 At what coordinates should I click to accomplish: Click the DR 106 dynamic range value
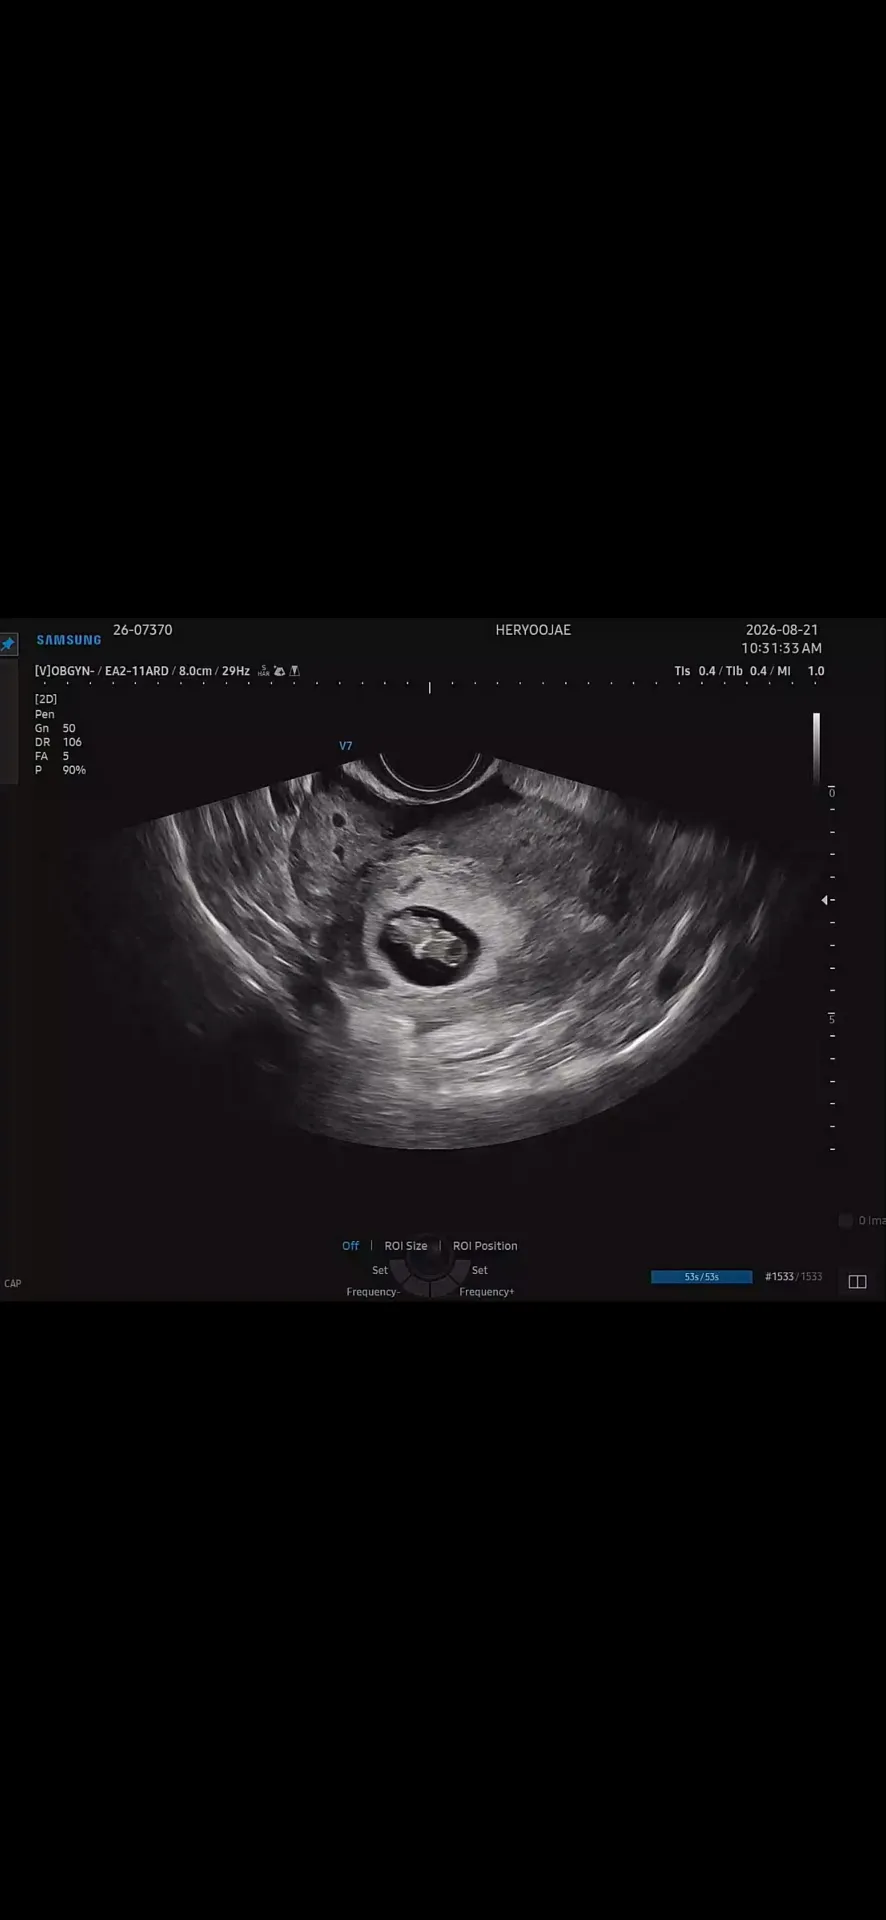point(58,742)
